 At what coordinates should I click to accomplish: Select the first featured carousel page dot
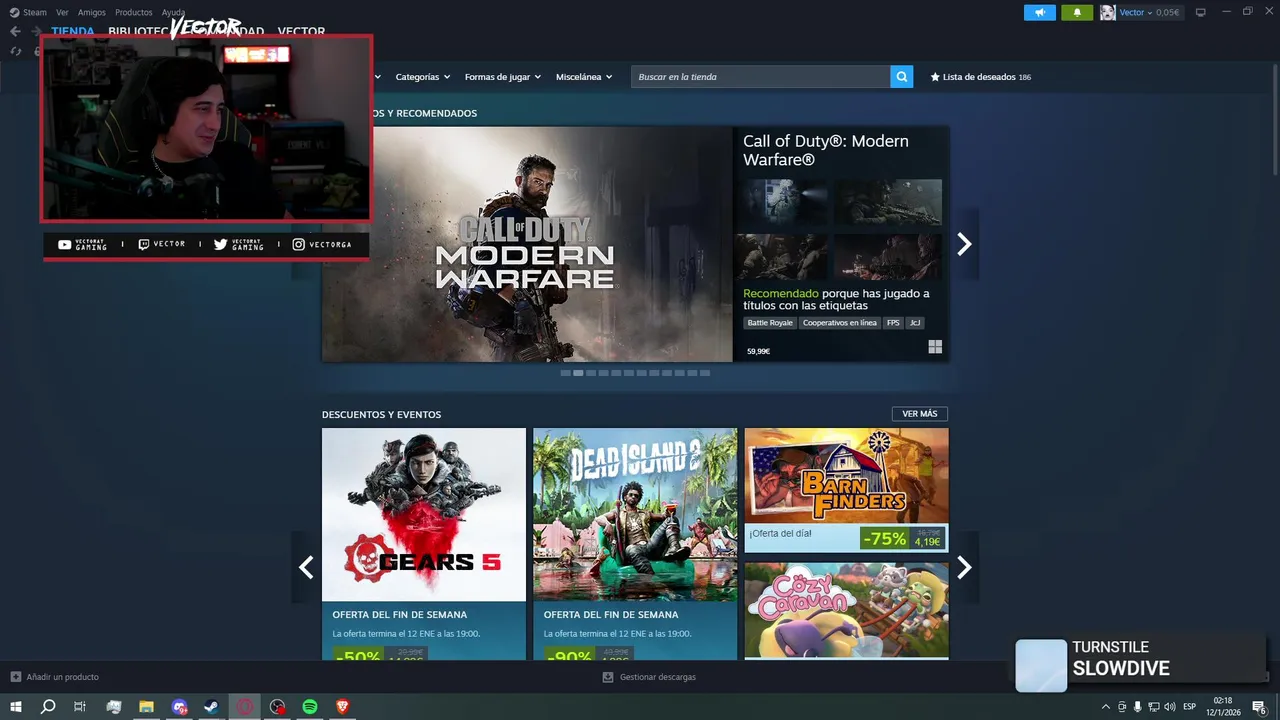click(565, 373)
